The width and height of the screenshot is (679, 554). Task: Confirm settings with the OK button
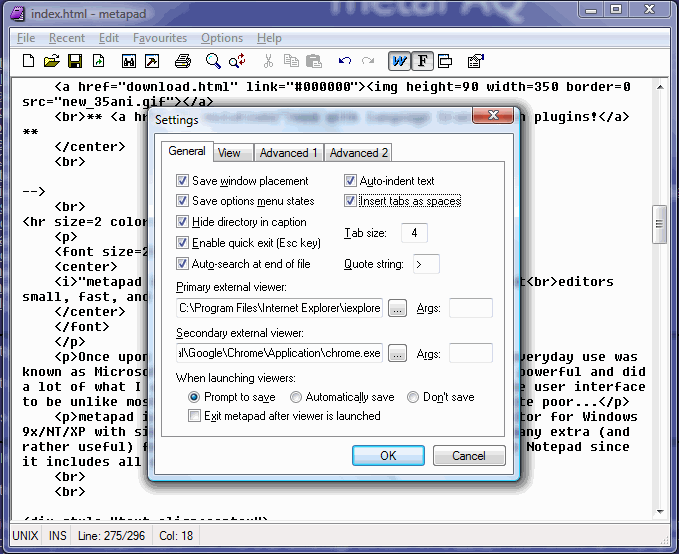pyautogui.click(x=388, y=456)
